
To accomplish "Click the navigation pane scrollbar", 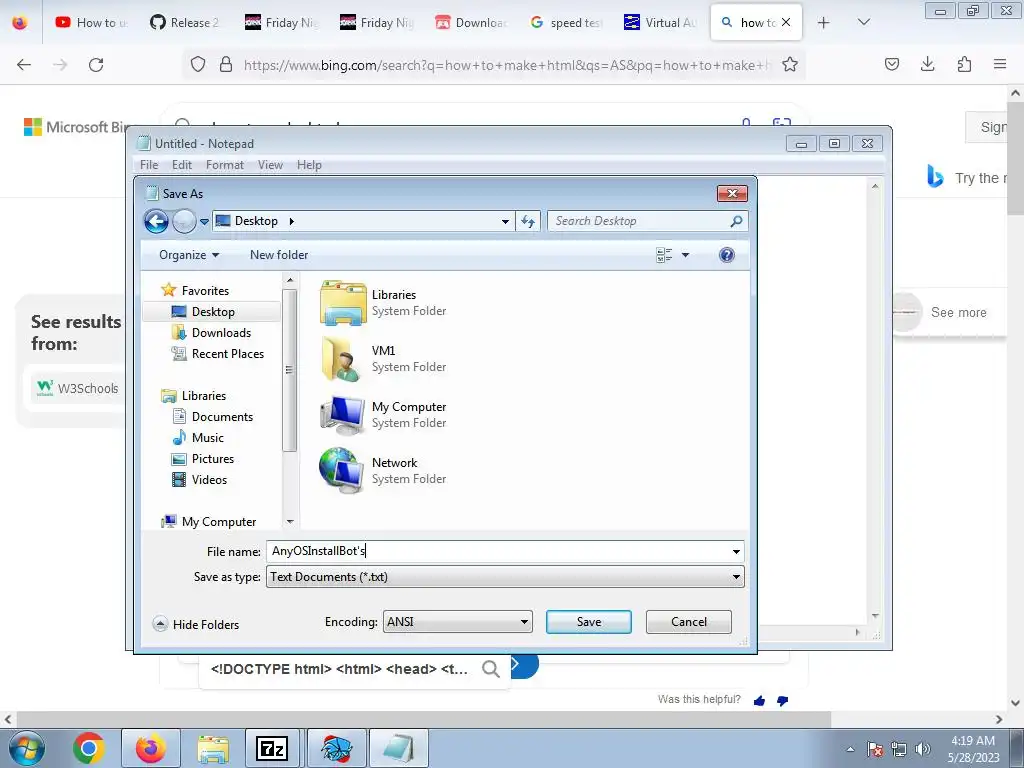I will pos(289,370).
